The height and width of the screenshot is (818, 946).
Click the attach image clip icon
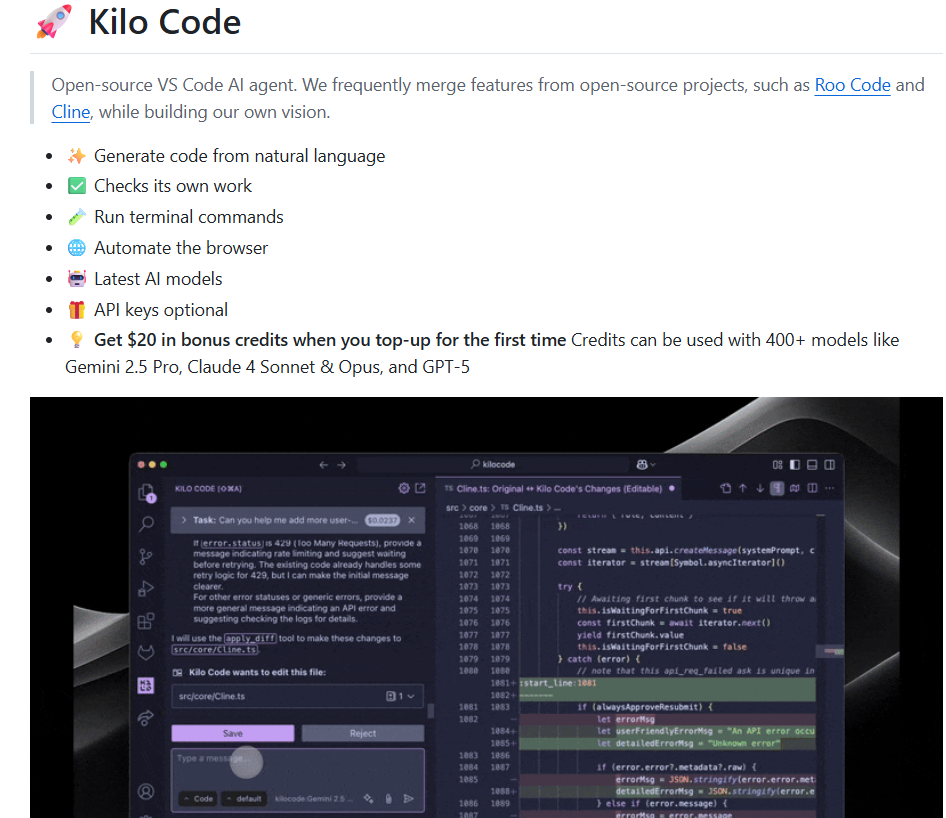pos(389,799)
